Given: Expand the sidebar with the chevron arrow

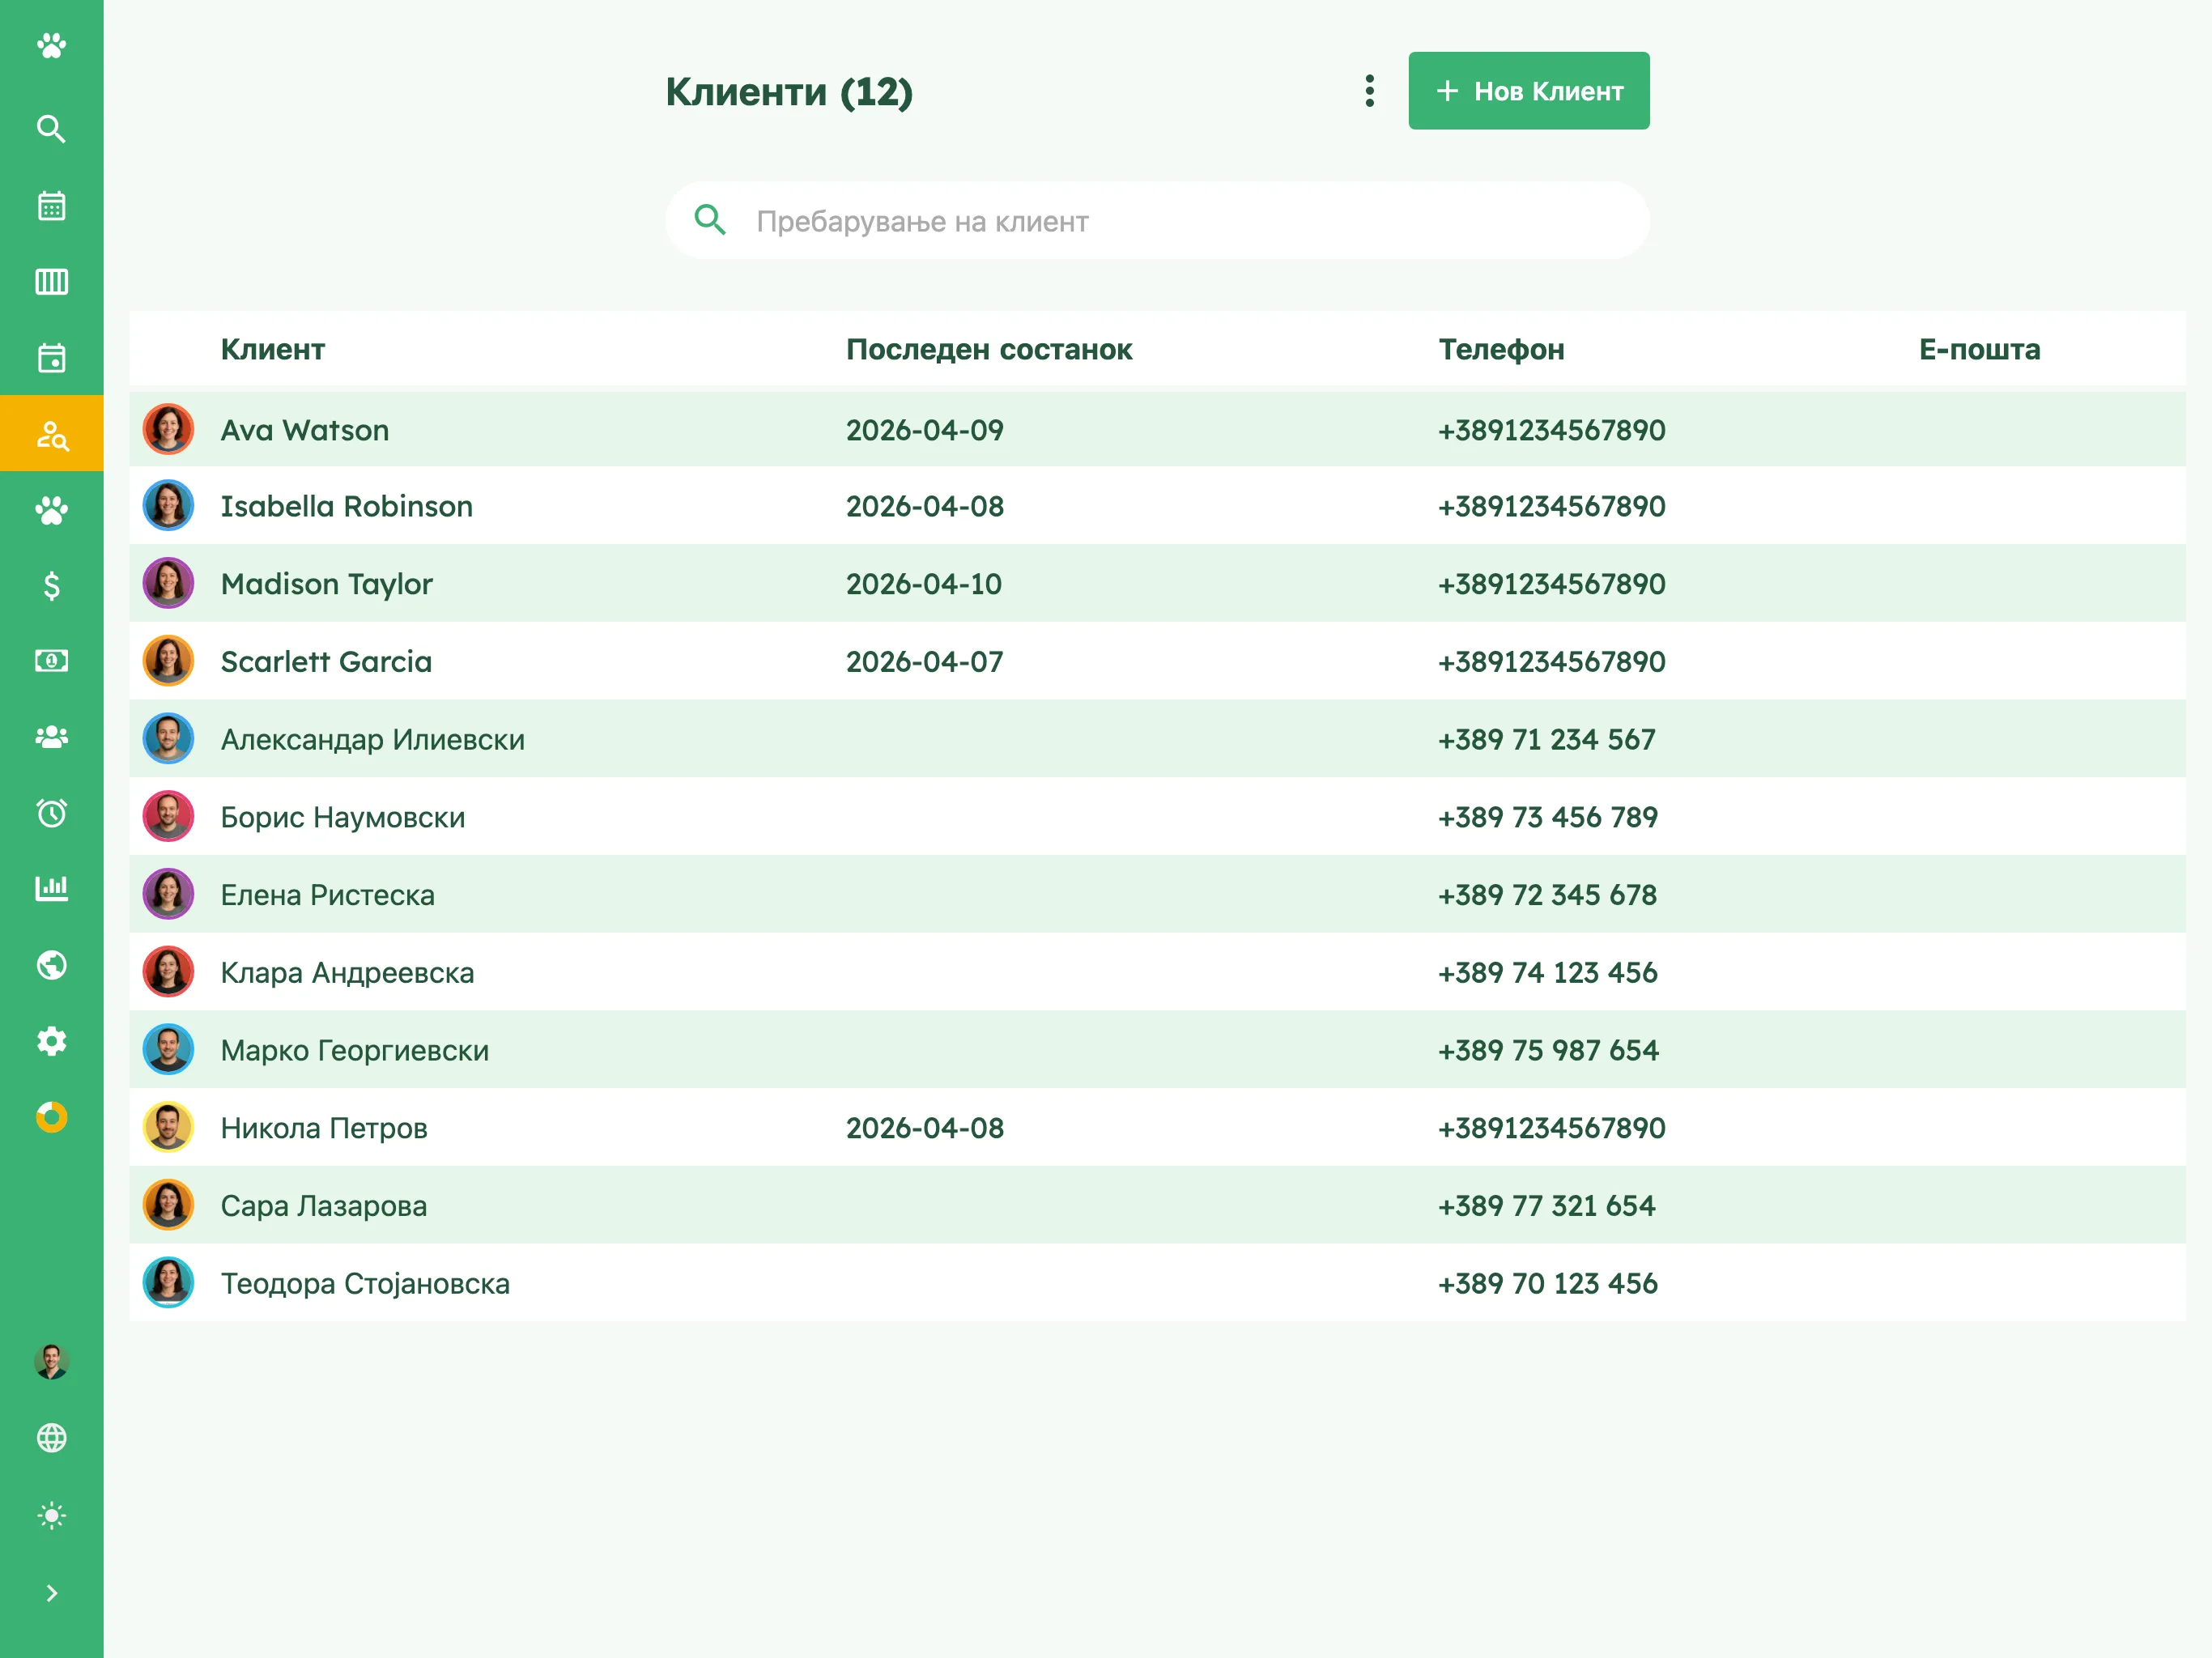Looking at the screenshot, I should click(x=51, y=1593).
